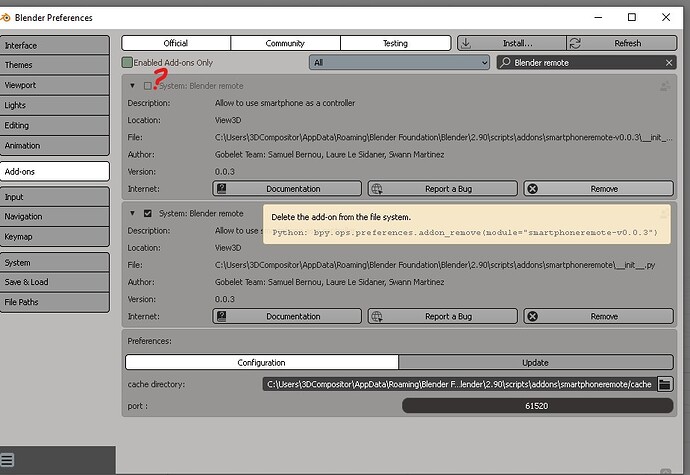The image size is (690, 475).
Task: Select the Add-ons section
Action: click(x=55, y=171)
